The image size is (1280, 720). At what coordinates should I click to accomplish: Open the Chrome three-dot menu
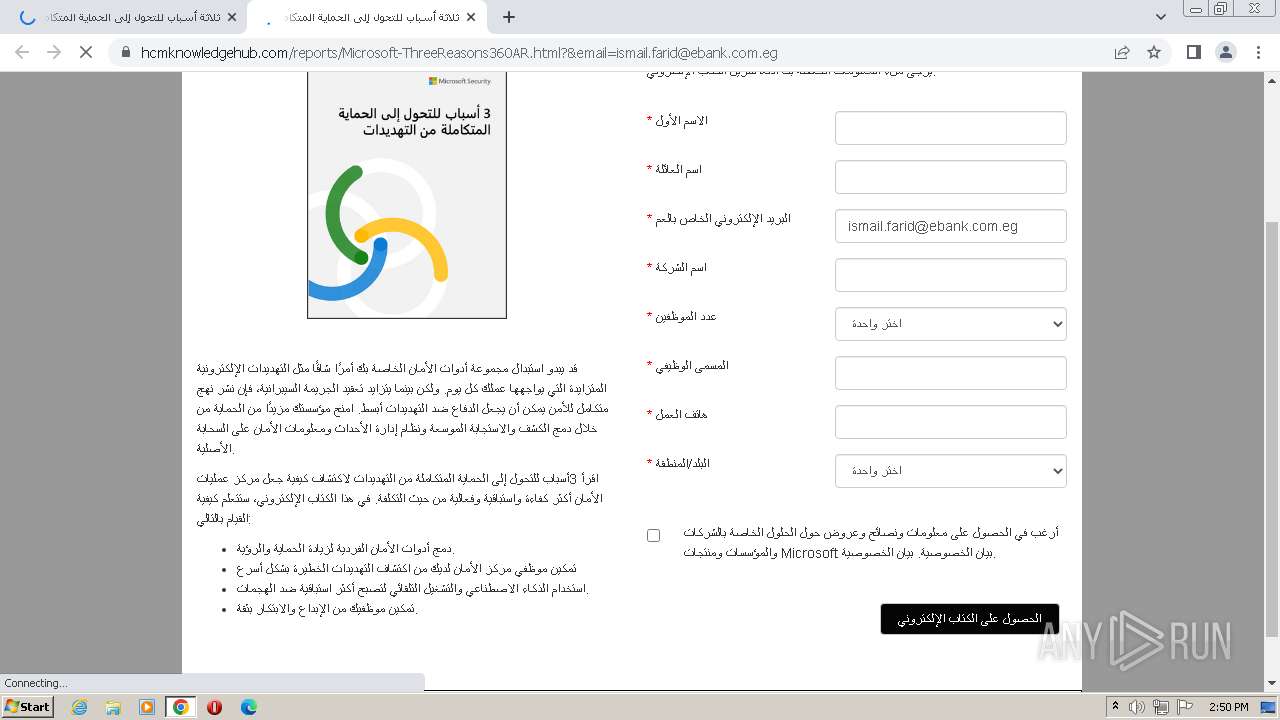[x=1259, y=52]
